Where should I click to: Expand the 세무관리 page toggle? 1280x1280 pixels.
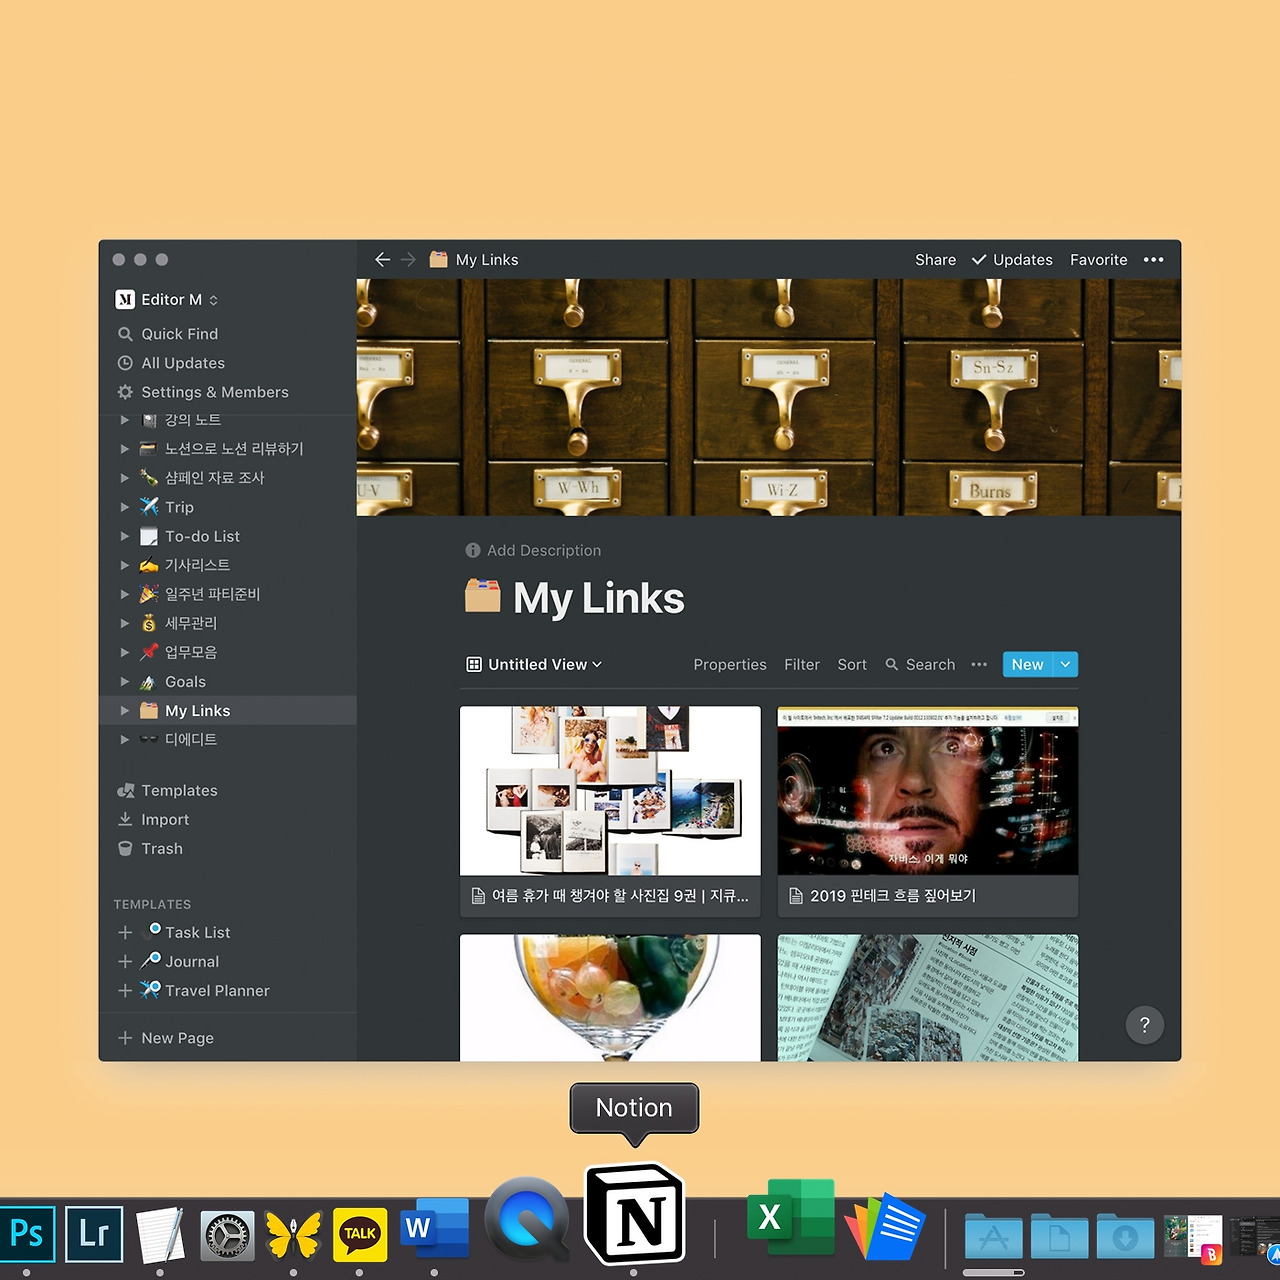(x=125, y=623)
